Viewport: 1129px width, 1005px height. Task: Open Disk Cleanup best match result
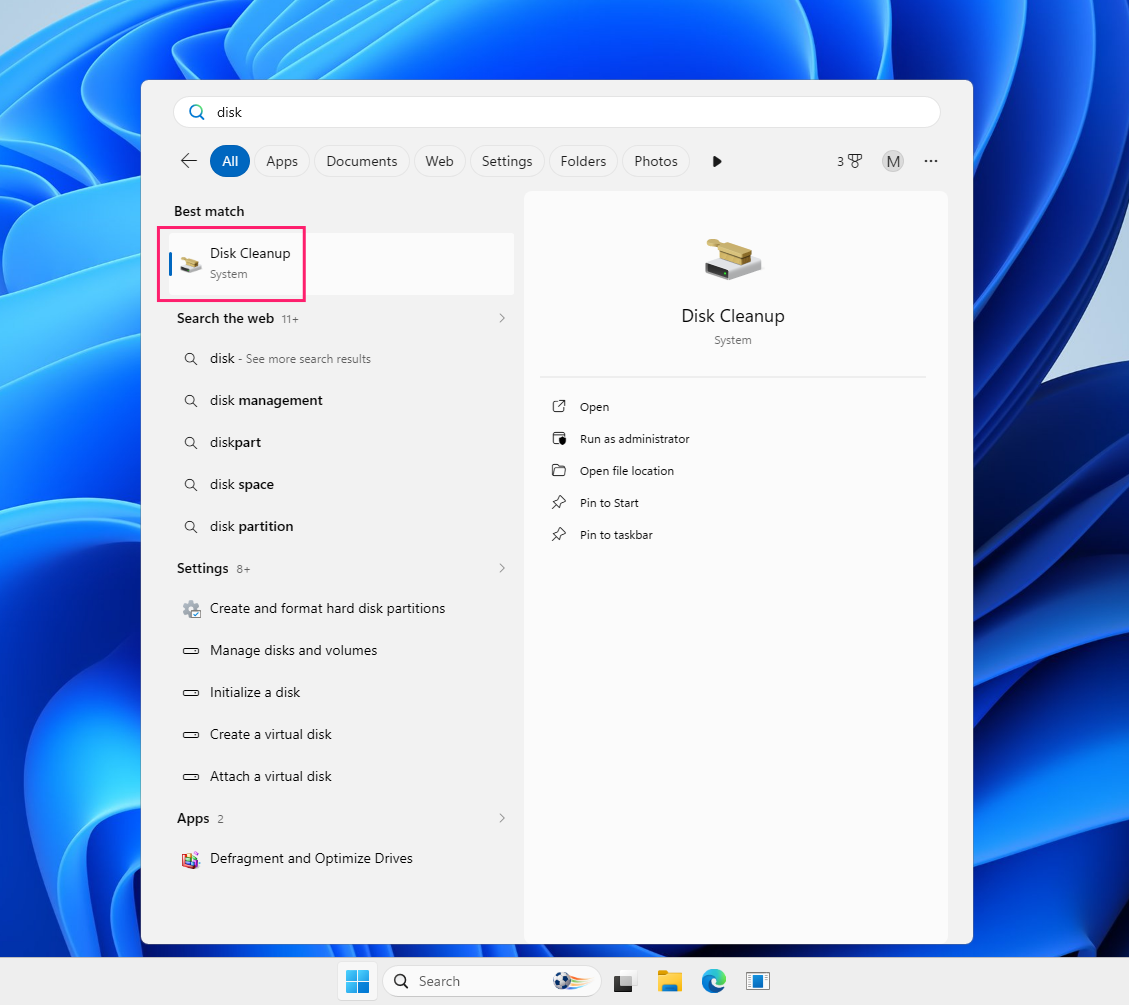click(x=341, y=263)
